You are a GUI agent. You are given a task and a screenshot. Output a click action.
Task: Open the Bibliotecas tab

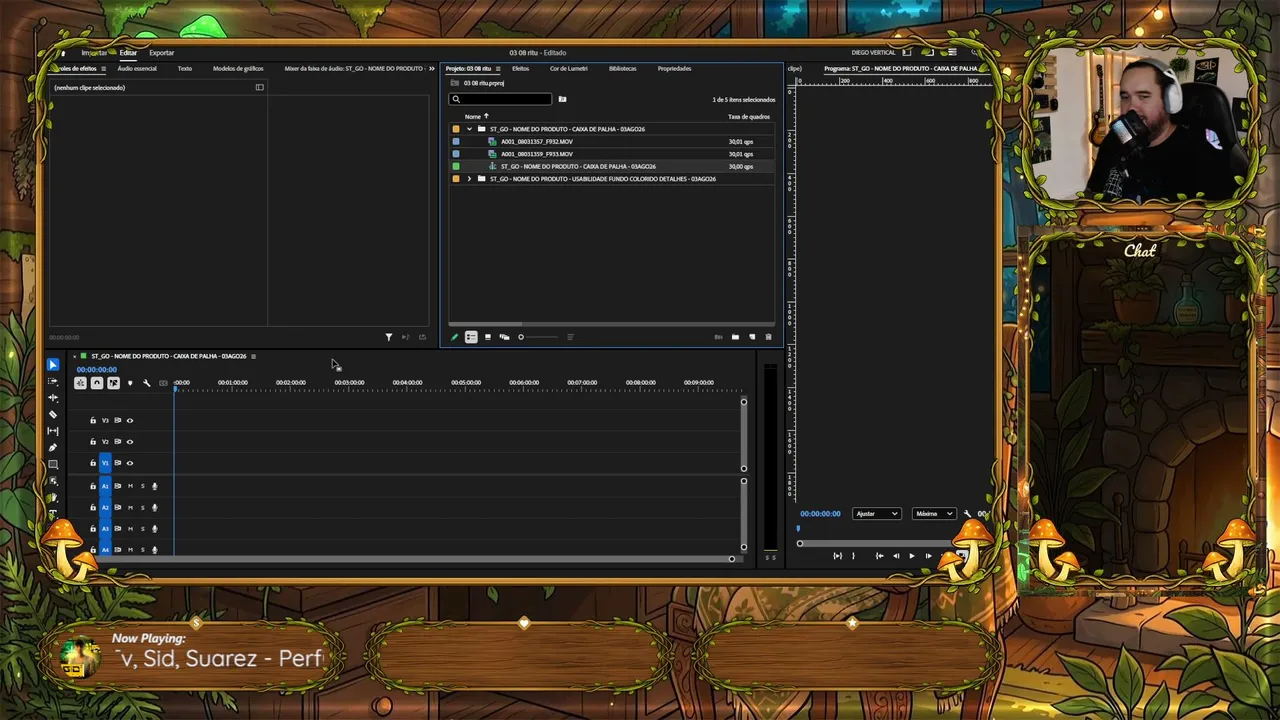pyautogui.click(x=622, y=69)
